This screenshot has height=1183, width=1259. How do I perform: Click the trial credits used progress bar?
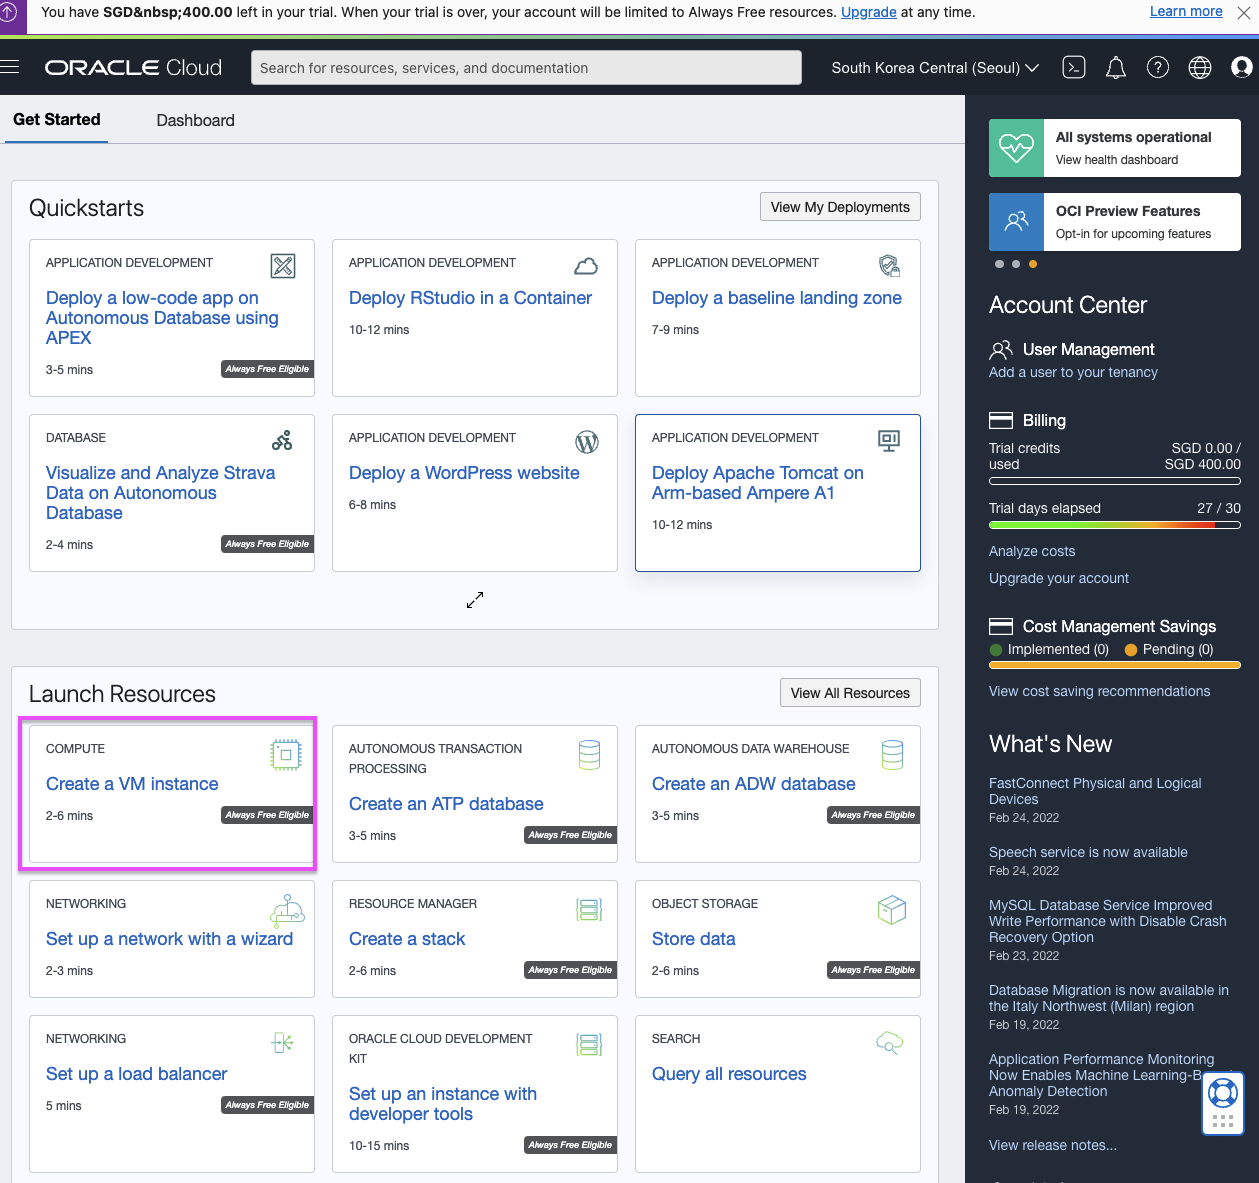1115,481
